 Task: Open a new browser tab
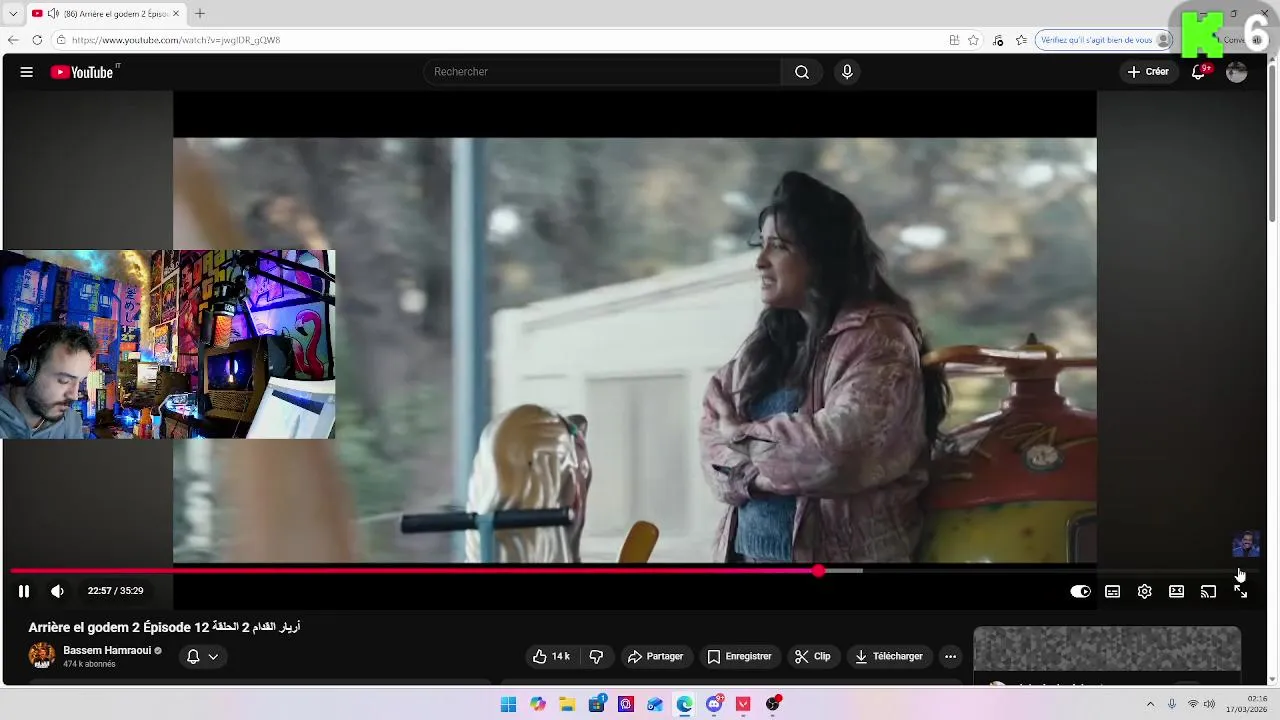coord(199,14)
